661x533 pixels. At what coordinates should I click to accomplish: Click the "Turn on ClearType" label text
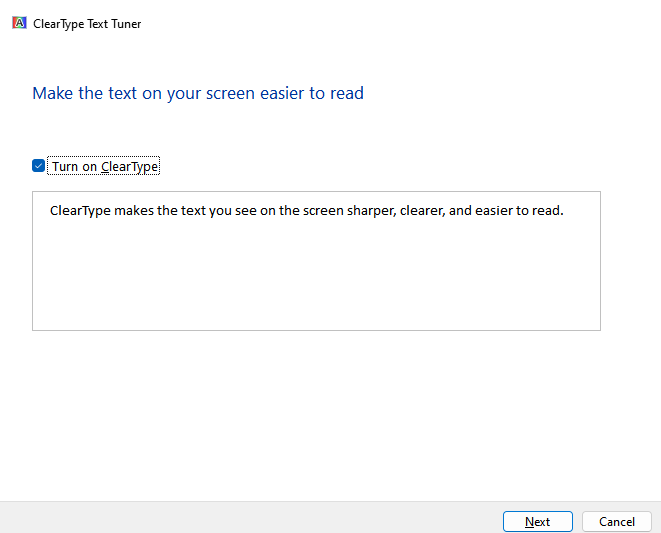tap(105, 167)
